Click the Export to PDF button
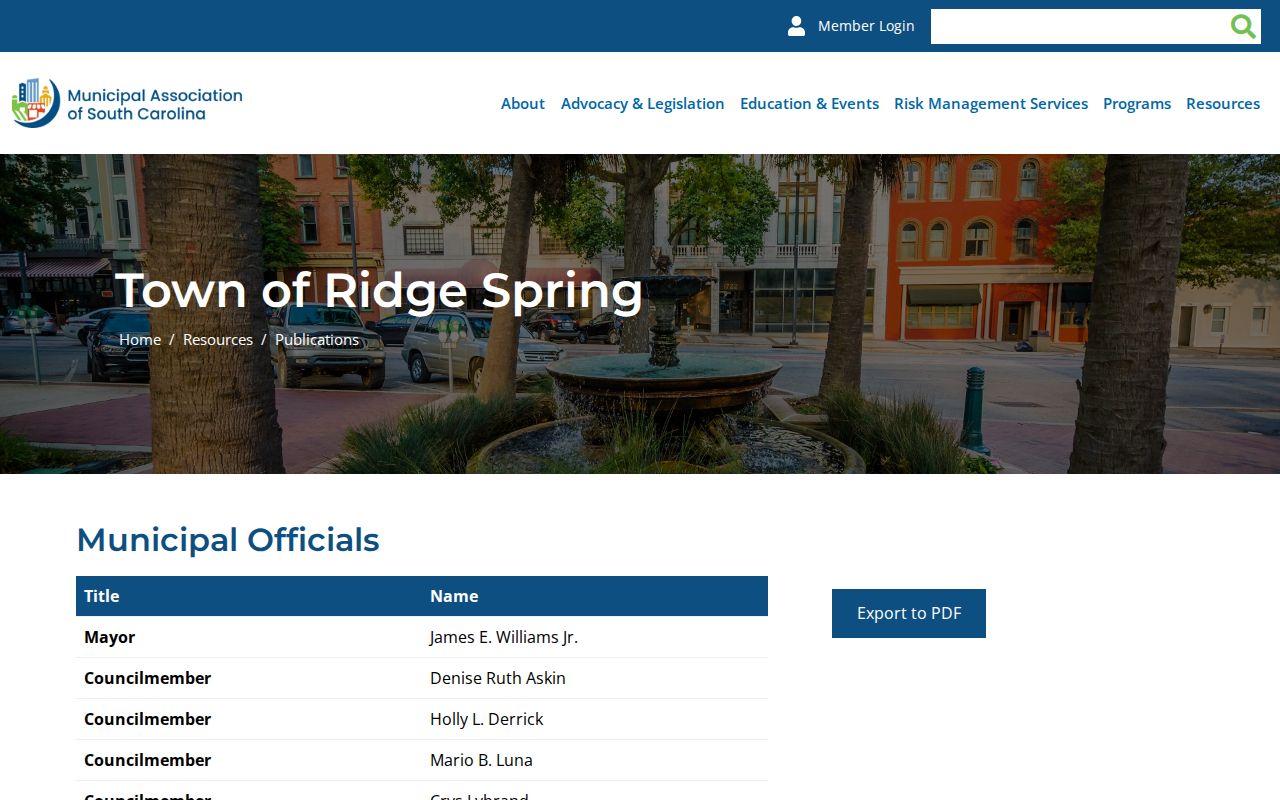Screen dimensions: 1280x800 (909, 613)
